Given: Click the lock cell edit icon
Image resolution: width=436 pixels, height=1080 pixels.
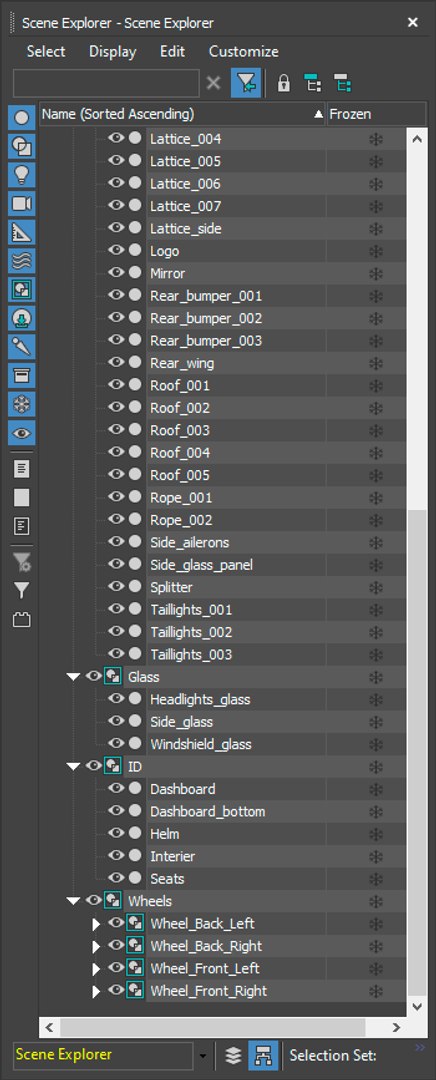Looking at the screenshot, I should pyautogui.click(x=283, y=84).
